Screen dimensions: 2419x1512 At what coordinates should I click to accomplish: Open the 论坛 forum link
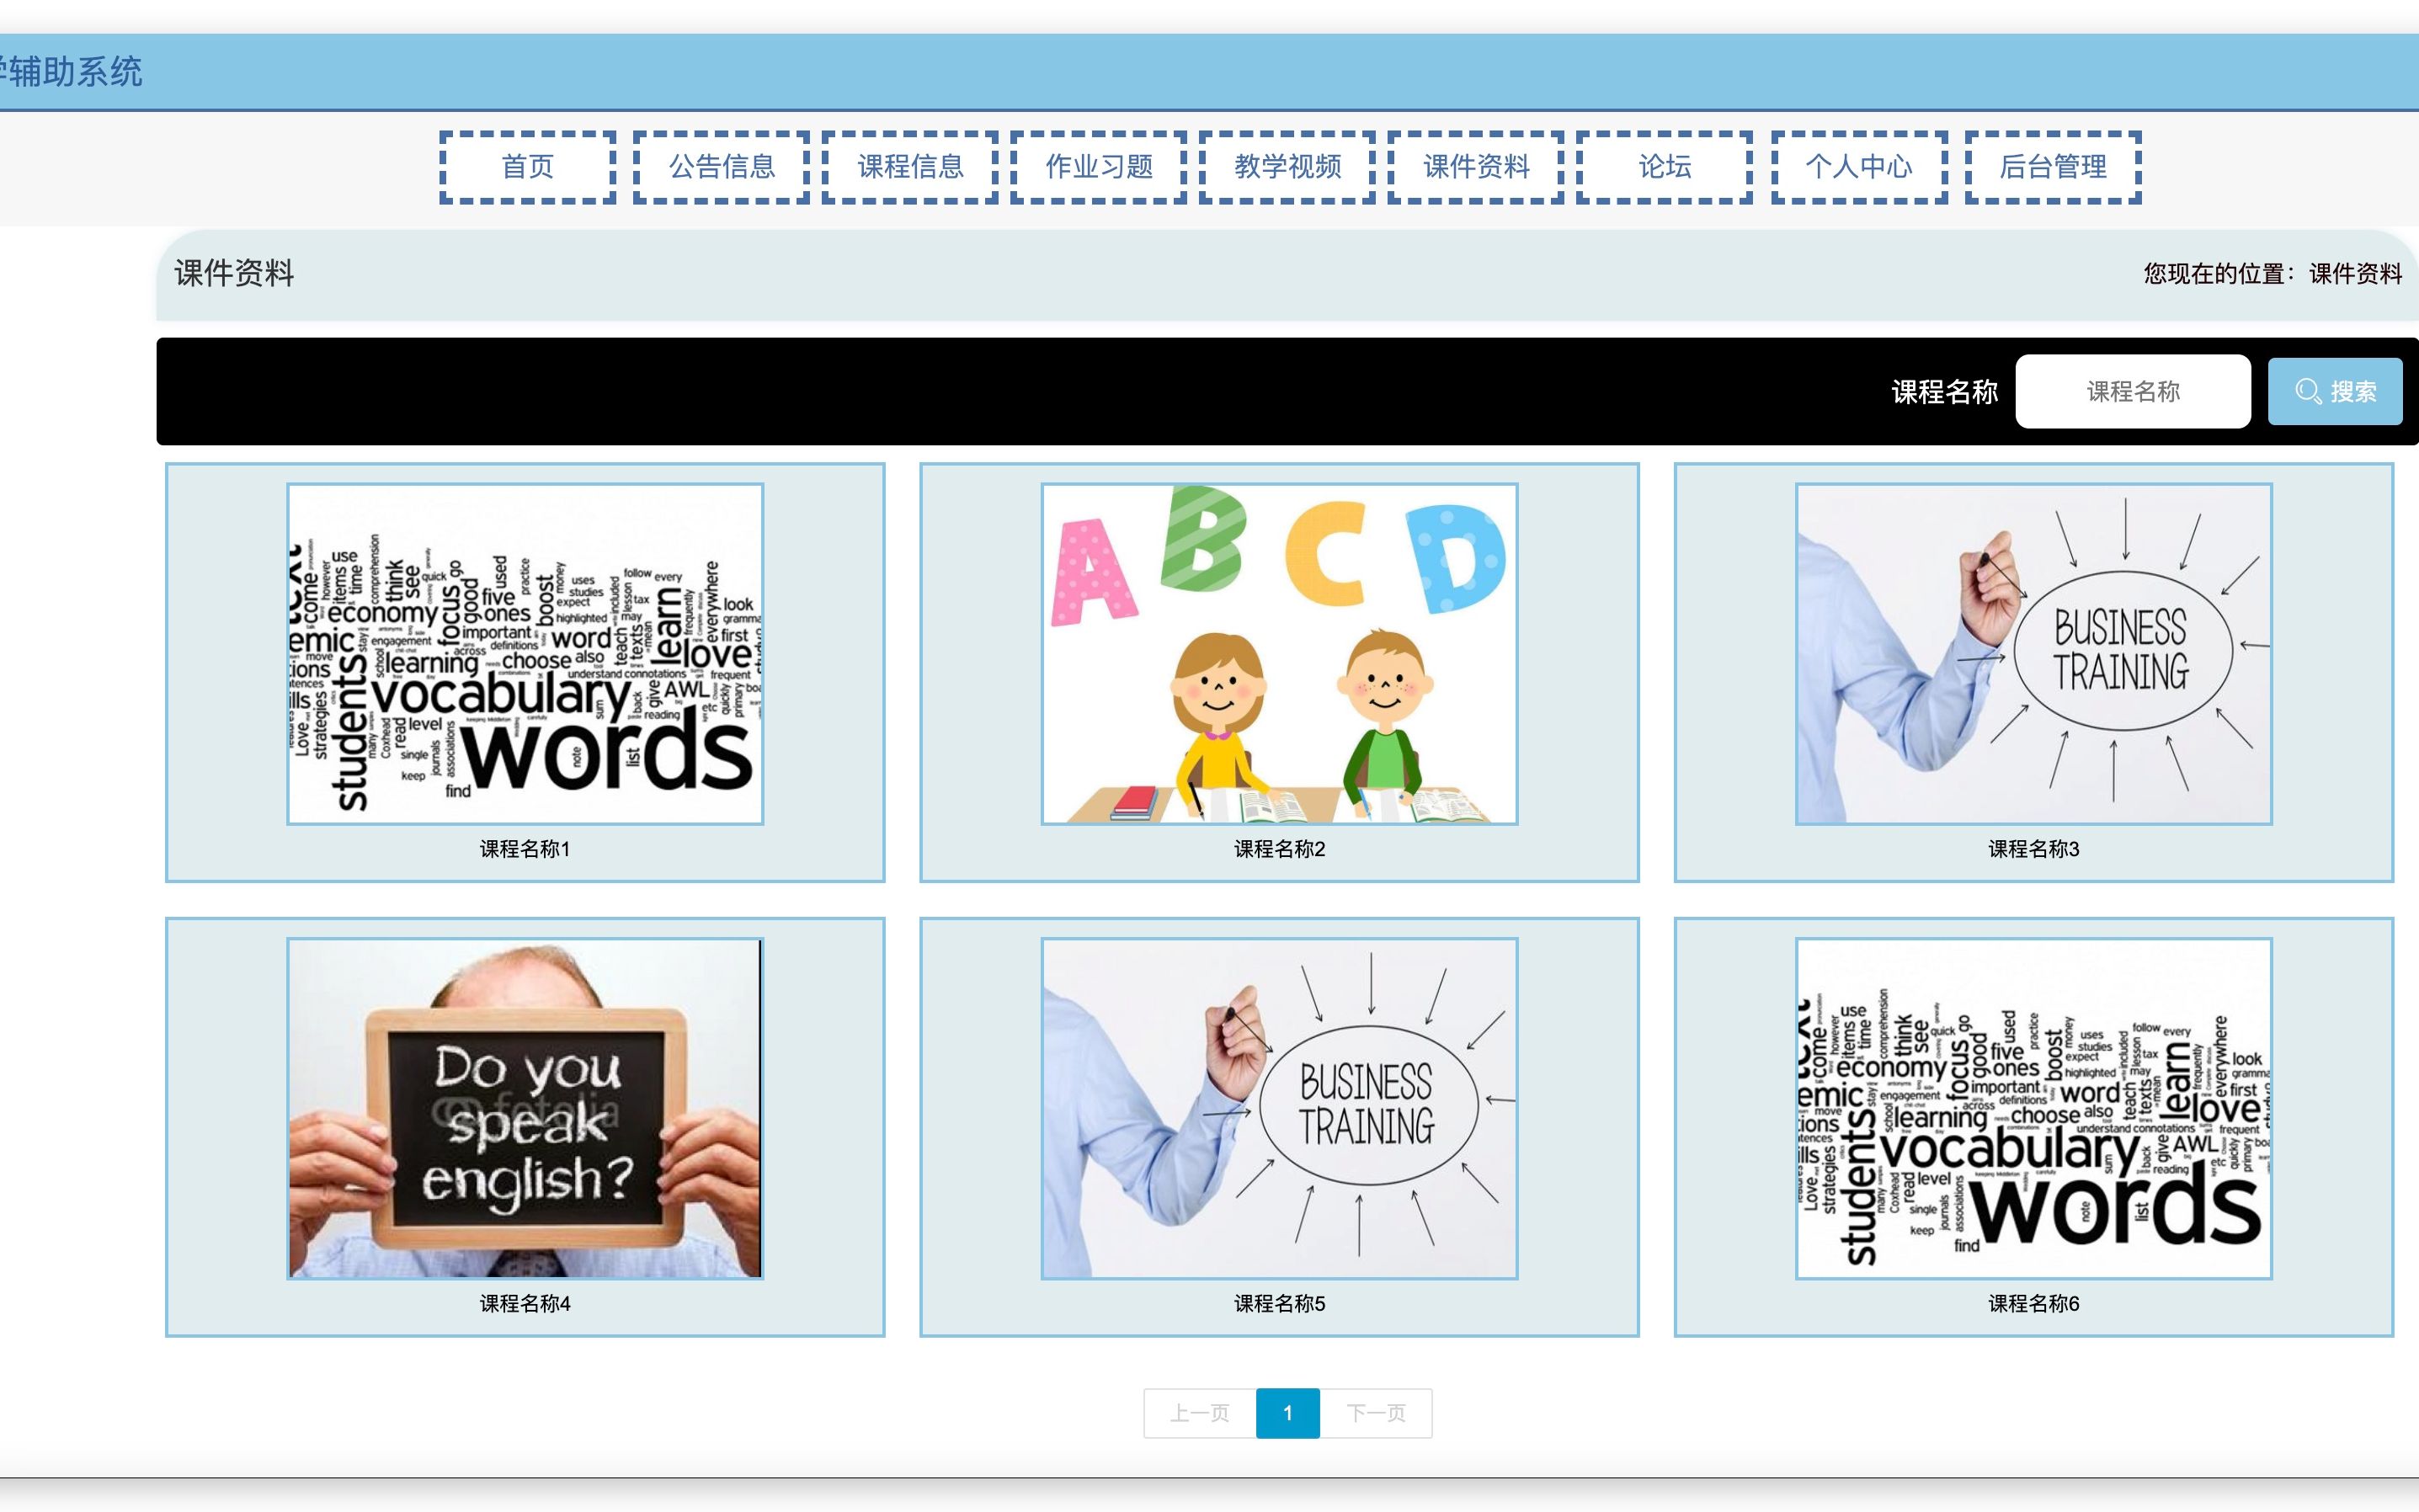pyautogui.click(x=1664, y=167)
